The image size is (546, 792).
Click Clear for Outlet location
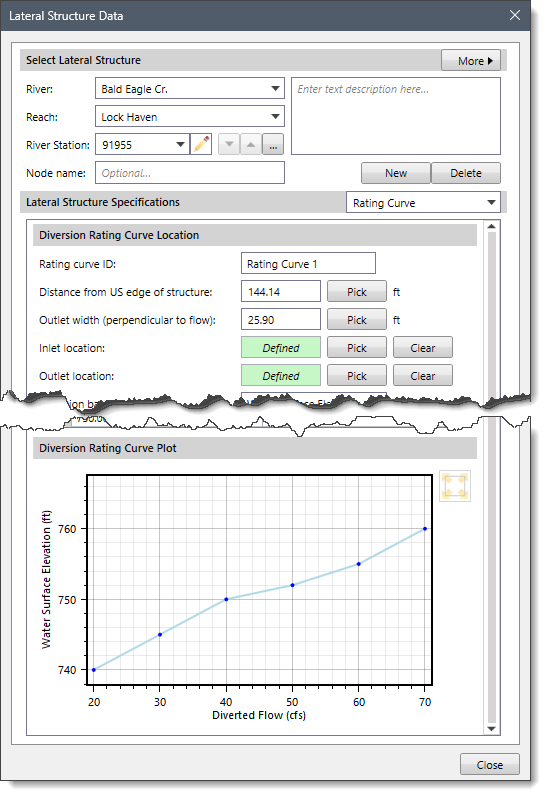423,376
